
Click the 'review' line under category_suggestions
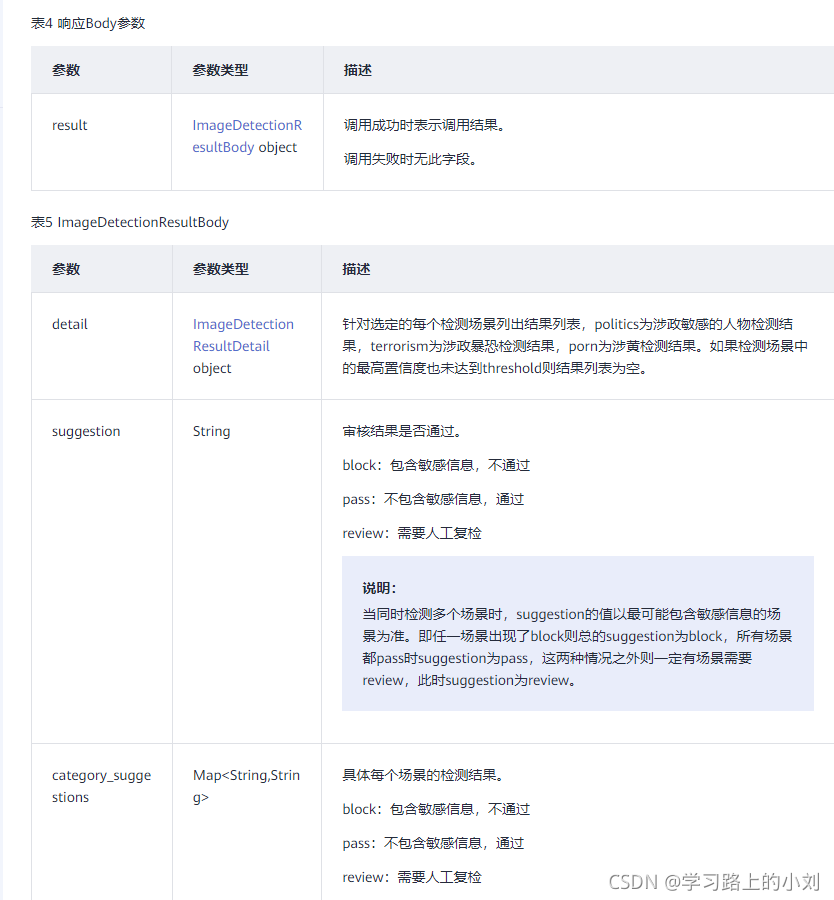coord(412,878)
